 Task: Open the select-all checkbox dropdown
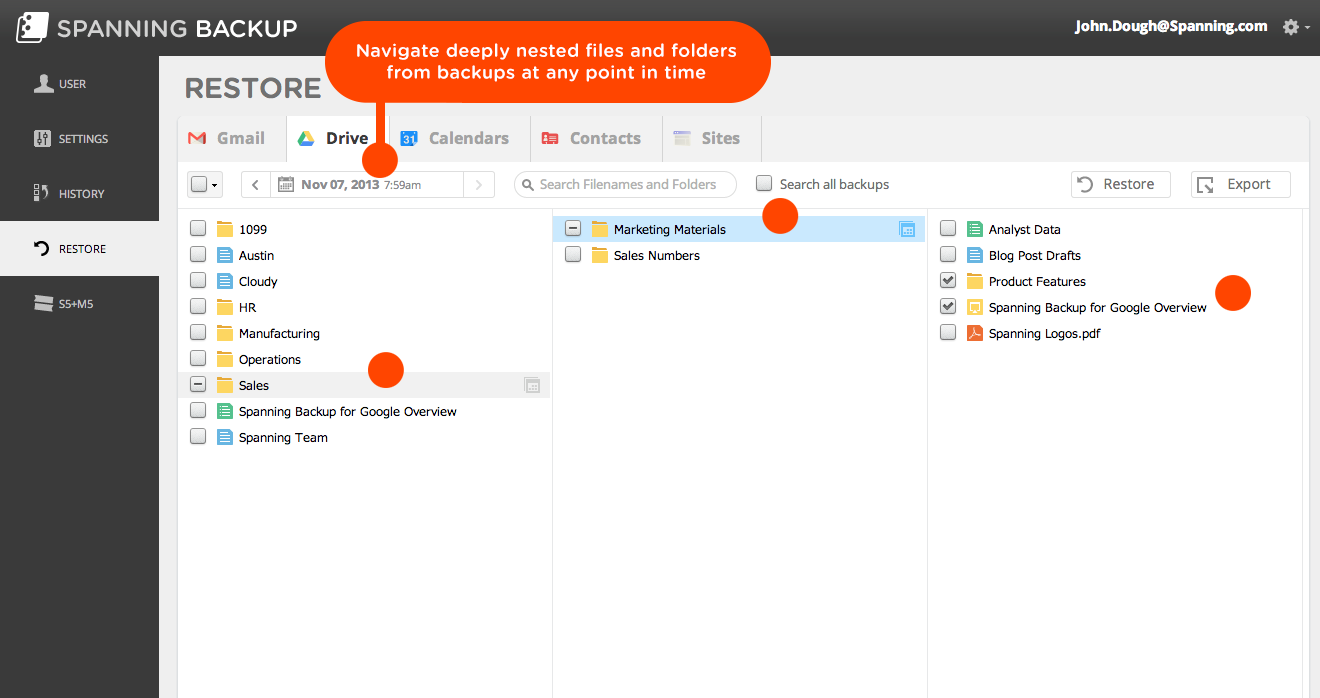pyautogui.click(x=205, y=185)
